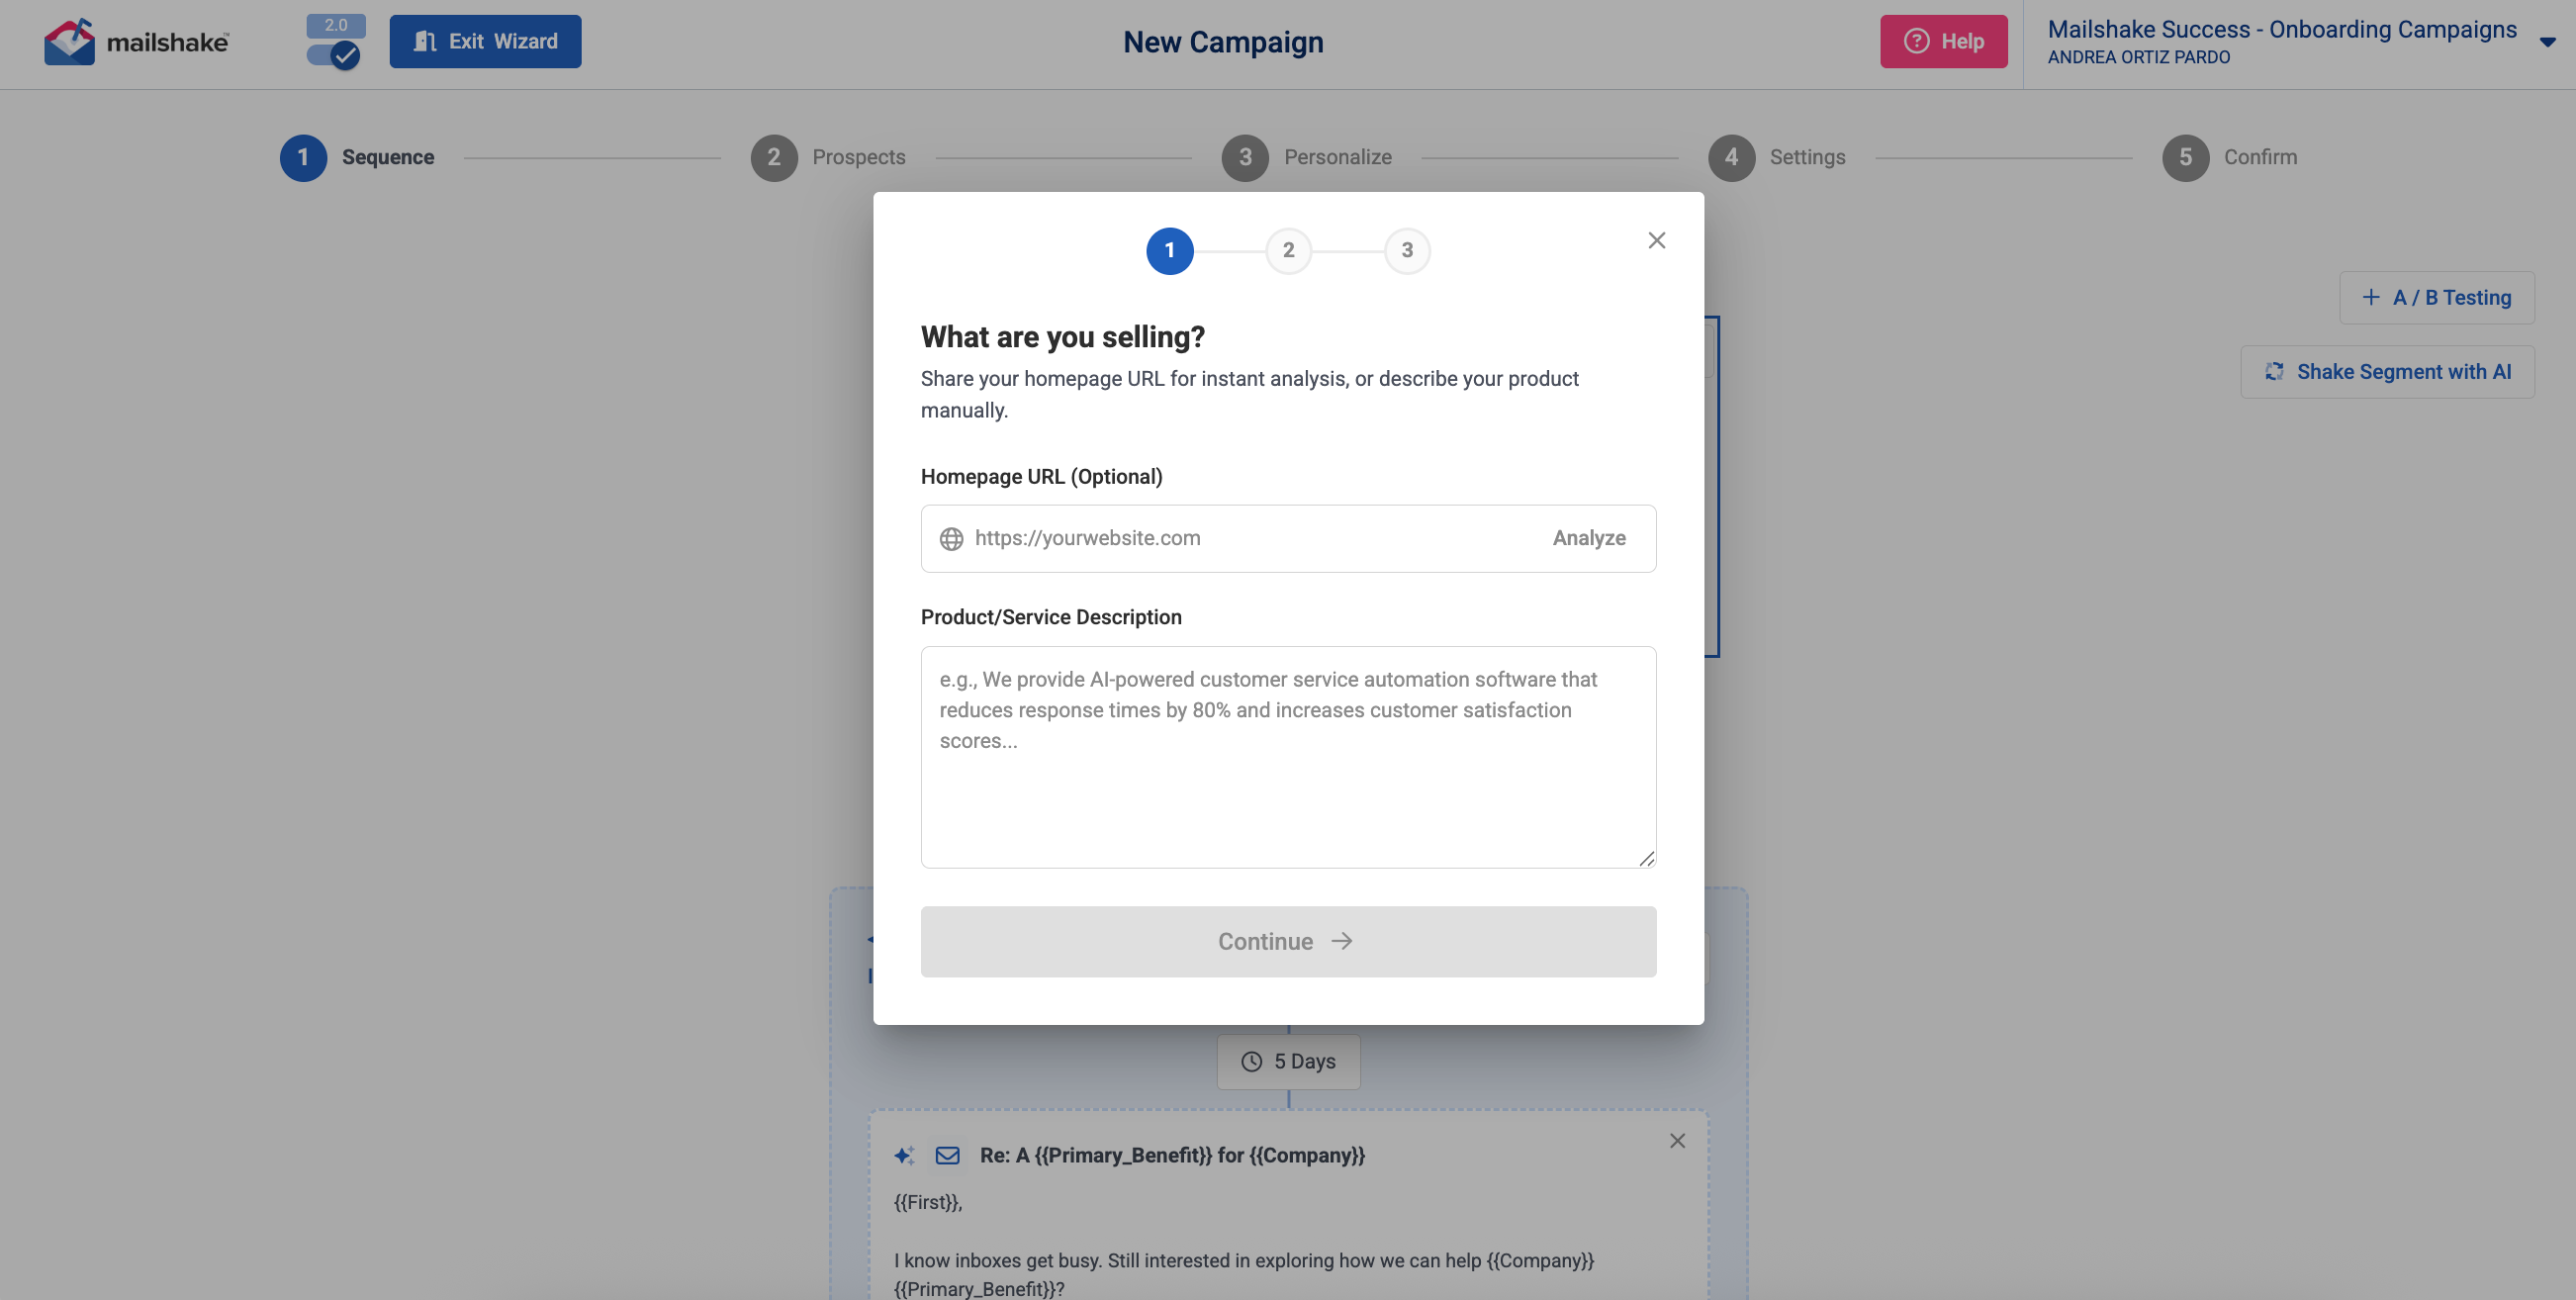This screenshot has height=1300, width=2576.
Task: Open the Help button
Action: [x=1943, y=42]
